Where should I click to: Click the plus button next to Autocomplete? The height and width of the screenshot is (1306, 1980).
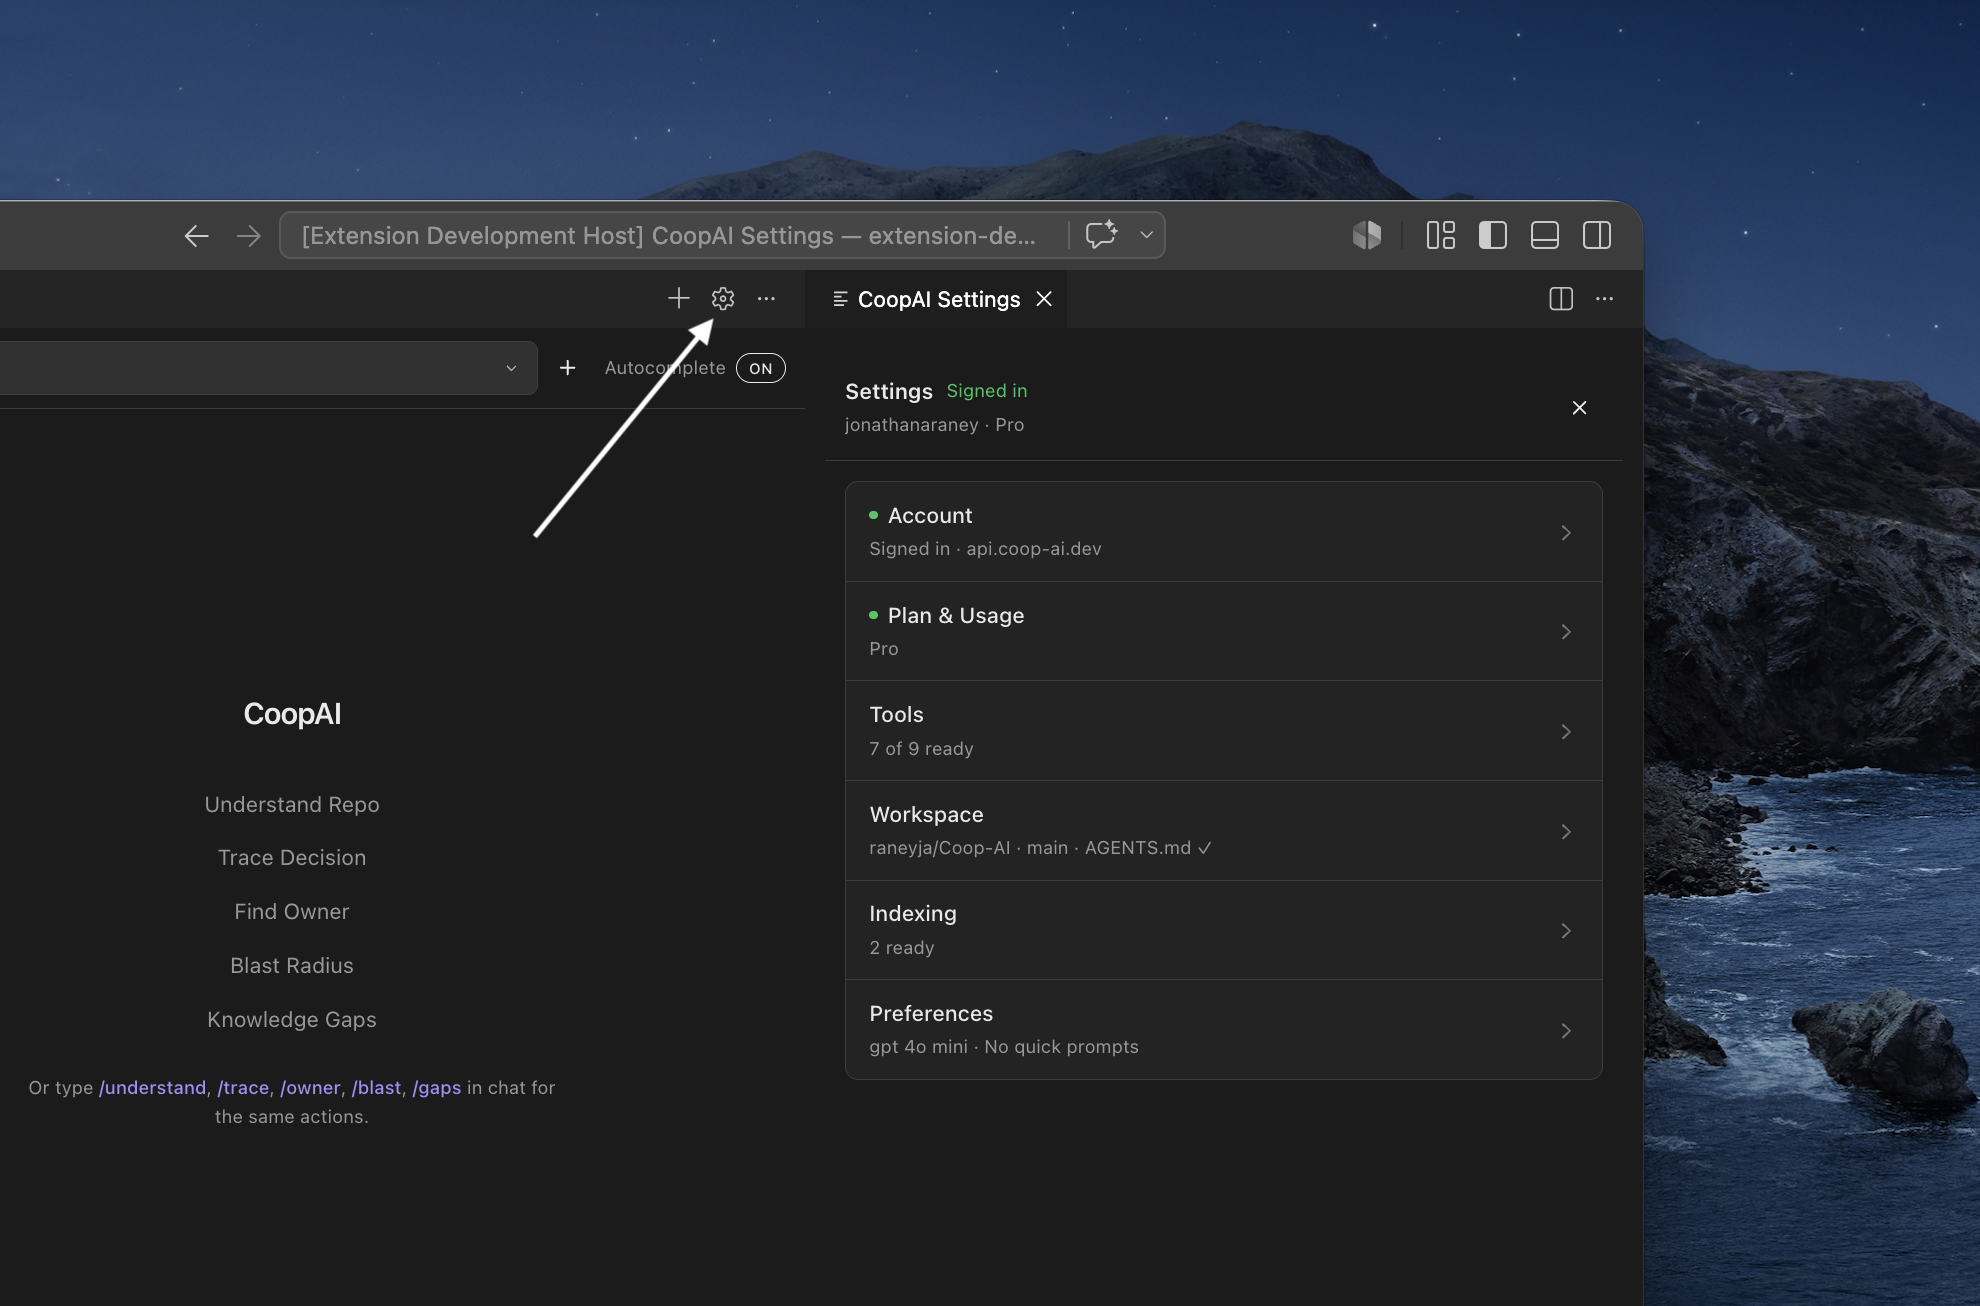coord(567,368)
